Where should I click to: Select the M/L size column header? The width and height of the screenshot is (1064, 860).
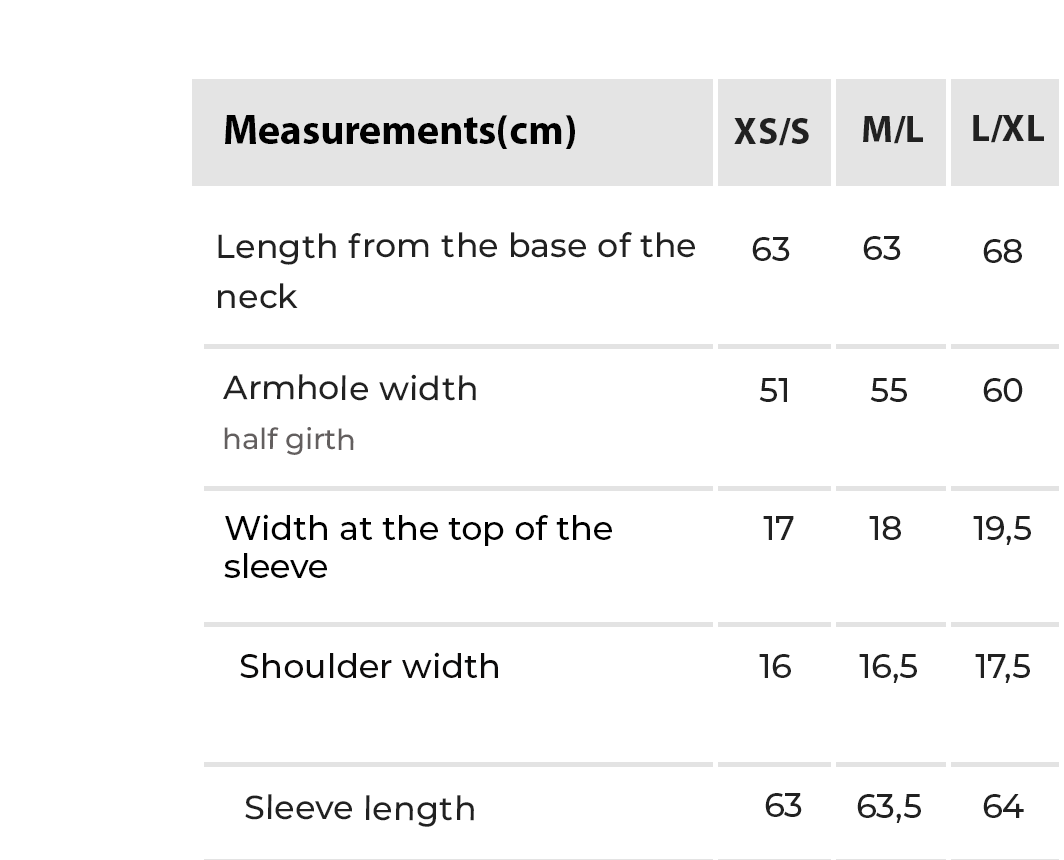pos(892,130)
